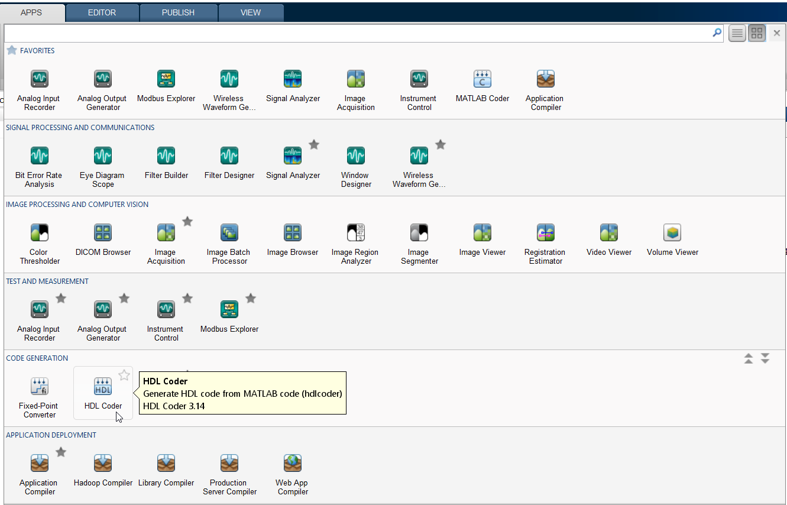Screen dimensions: 787x505
Task: Open Color Thresholder app
Action: 39,244
